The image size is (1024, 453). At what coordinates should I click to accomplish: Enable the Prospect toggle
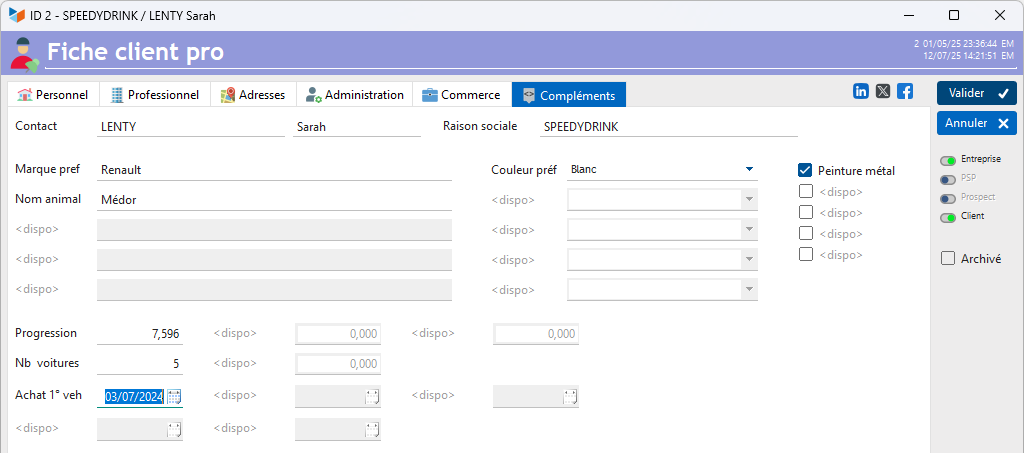(x=947, y=198)
